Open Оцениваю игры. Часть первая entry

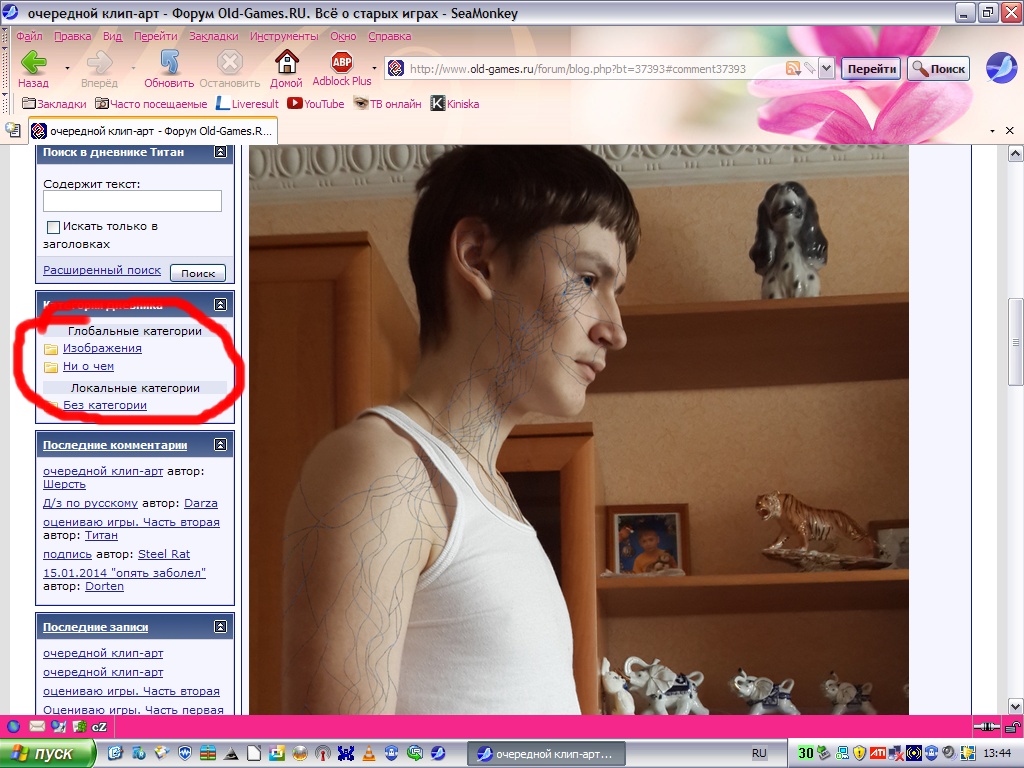point(133,709)
